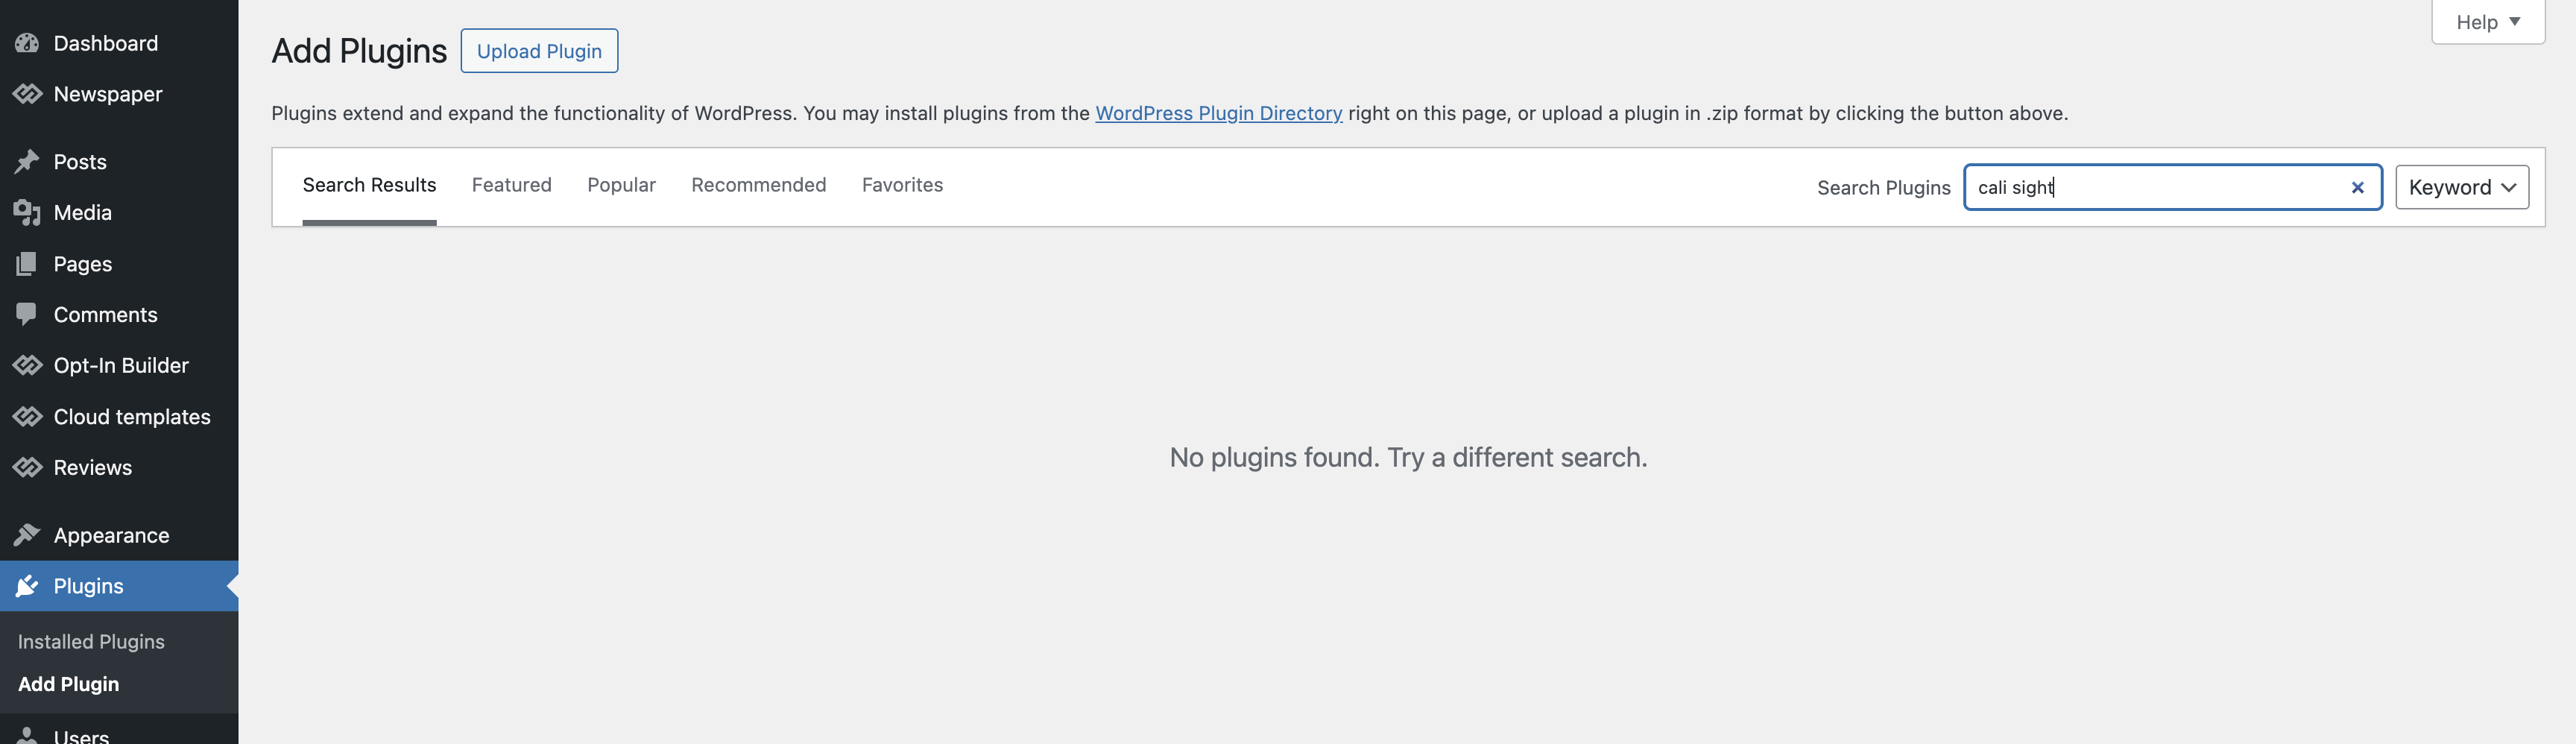Screen dimensions: 2576x744
Task: Open Installed Plugins submenu item
Action: pyautogui.click(x=91, y=641)
